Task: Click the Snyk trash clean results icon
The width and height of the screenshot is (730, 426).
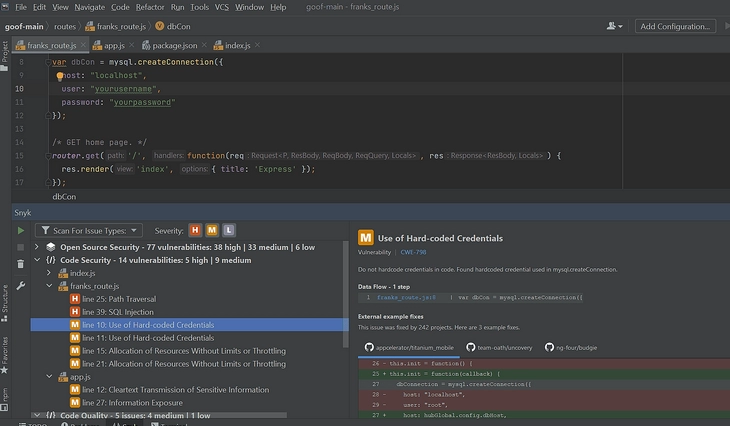Action: coord(20,264)
